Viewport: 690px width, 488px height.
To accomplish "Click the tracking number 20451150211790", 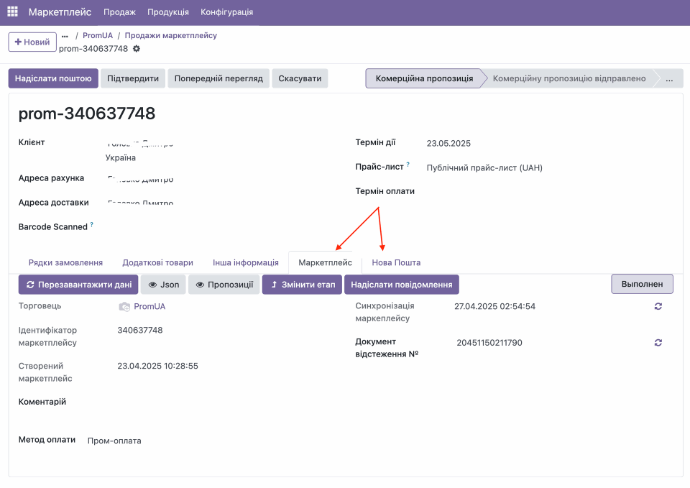I will tap(489, 343).
